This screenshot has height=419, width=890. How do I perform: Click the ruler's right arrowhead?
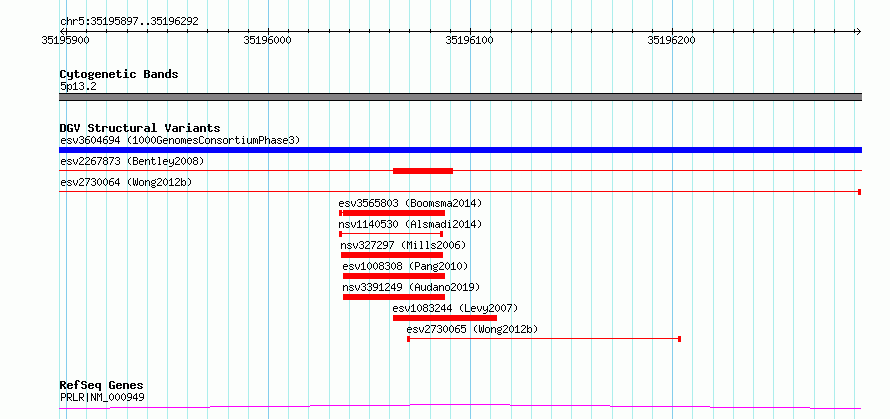(858, 31)
